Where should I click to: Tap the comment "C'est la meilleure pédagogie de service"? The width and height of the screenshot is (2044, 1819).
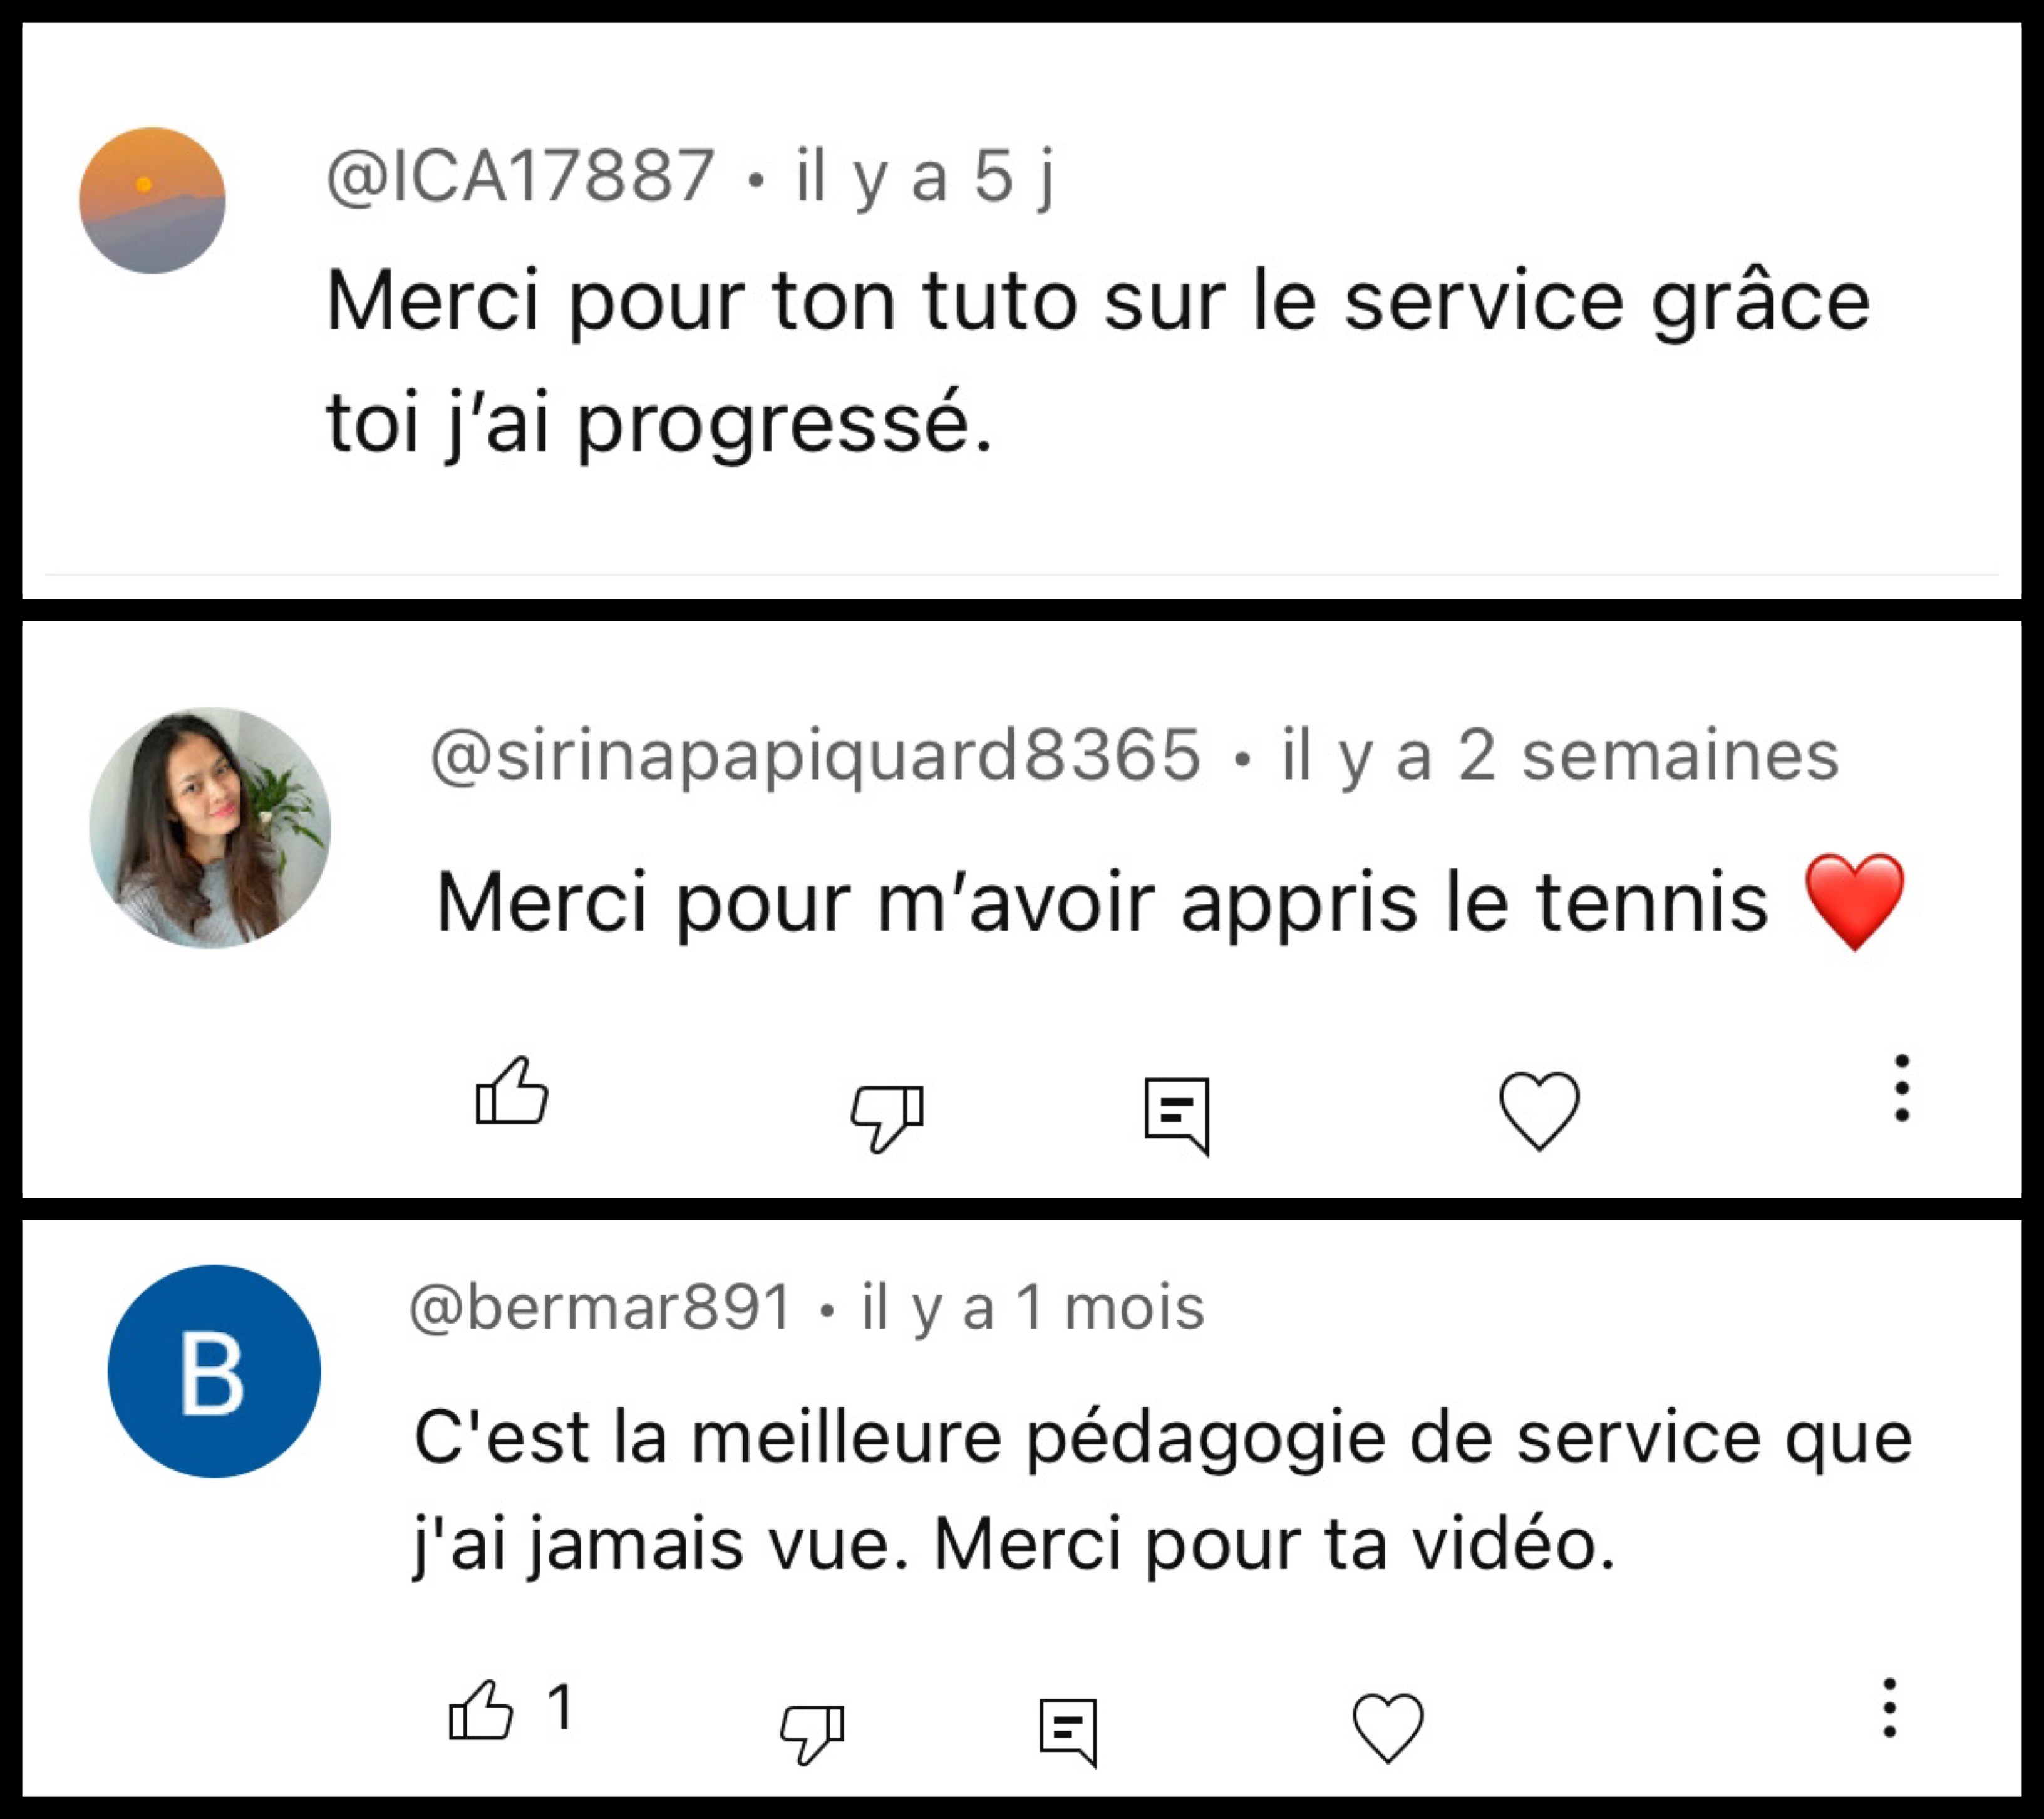1162,1438
